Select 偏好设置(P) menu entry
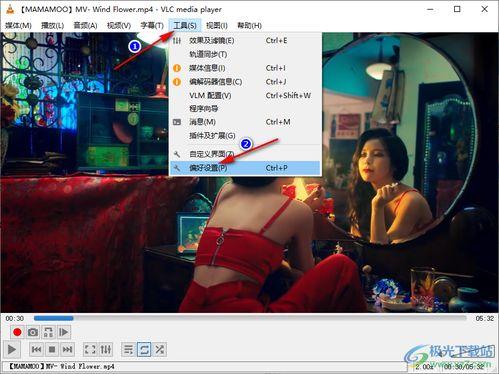Screen dimensions: 499x374 click(x=245, y=168)
